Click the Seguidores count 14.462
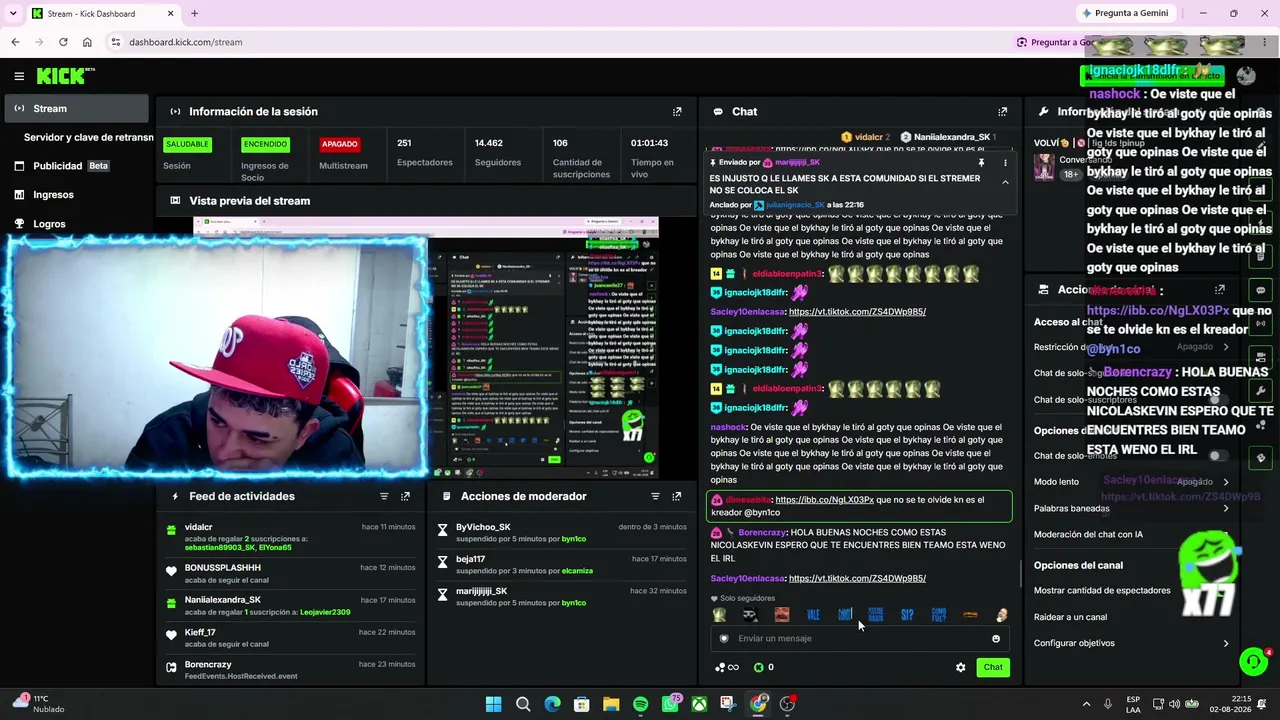1280x720 pixels. click(489, 143)
